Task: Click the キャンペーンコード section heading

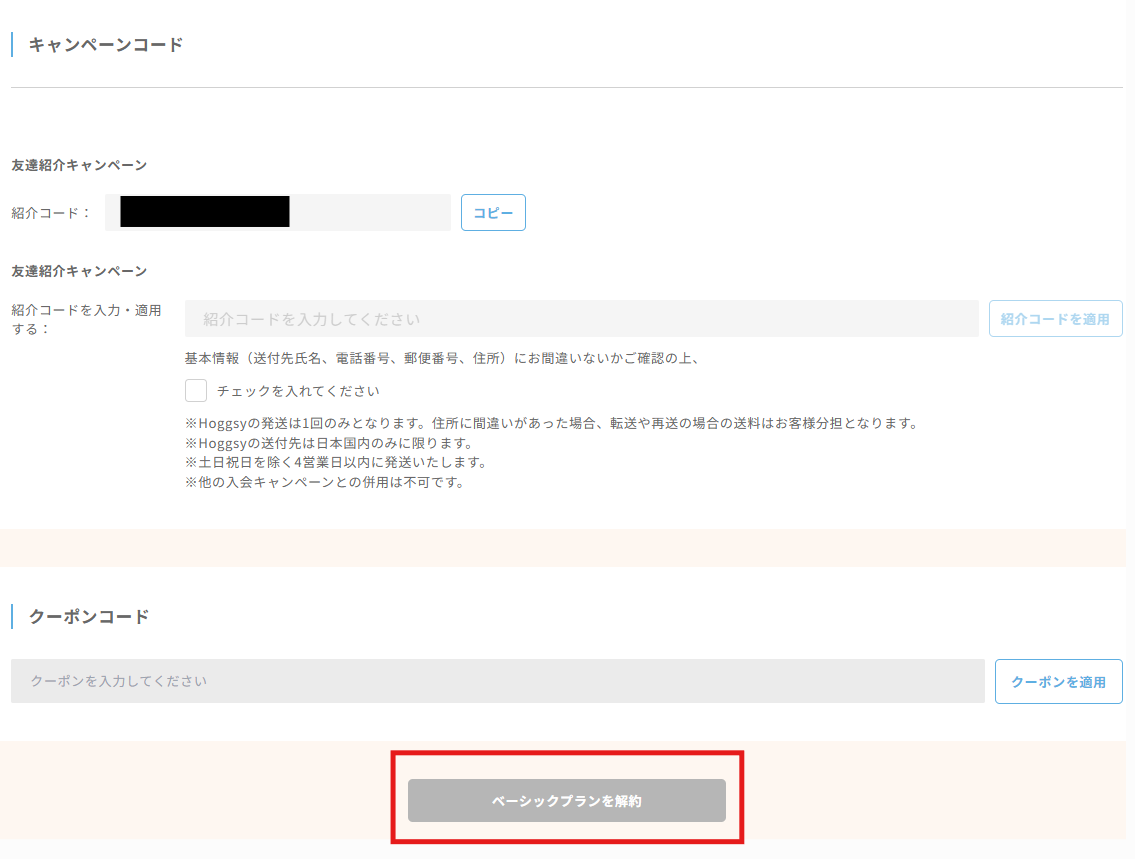Action: 106,45
